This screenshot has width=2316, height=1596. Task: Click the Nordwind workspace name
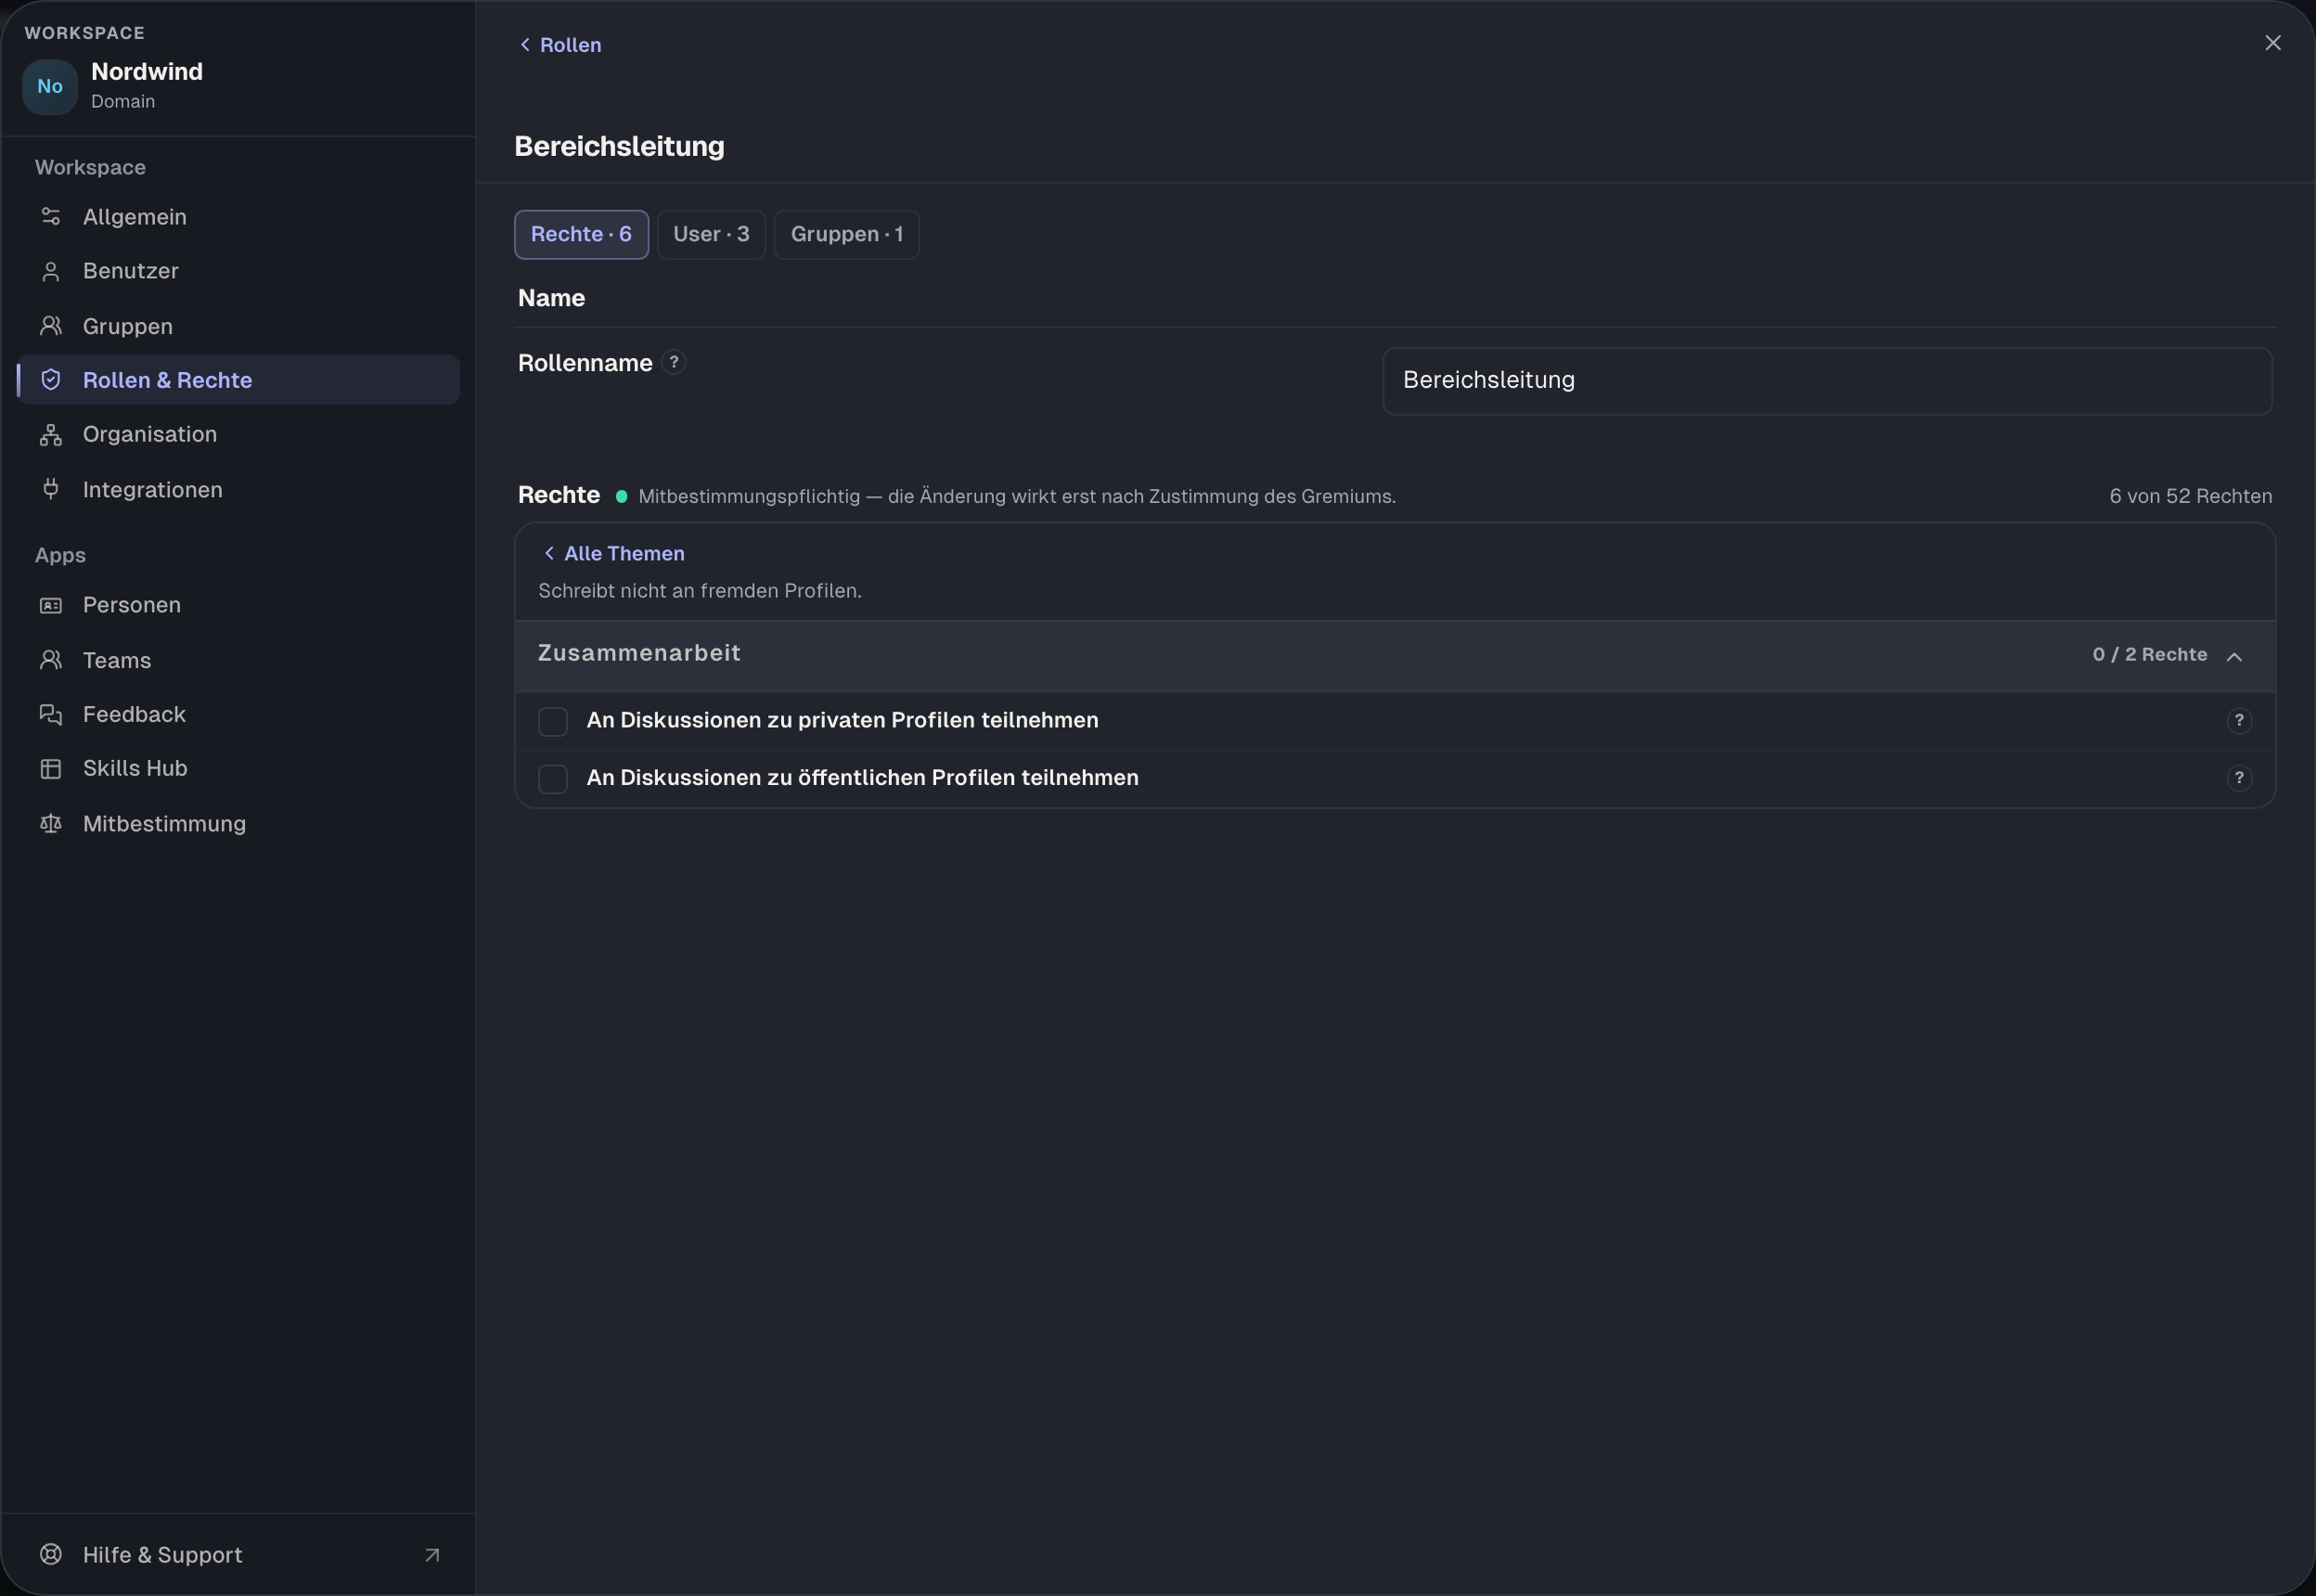coord(147,72)
